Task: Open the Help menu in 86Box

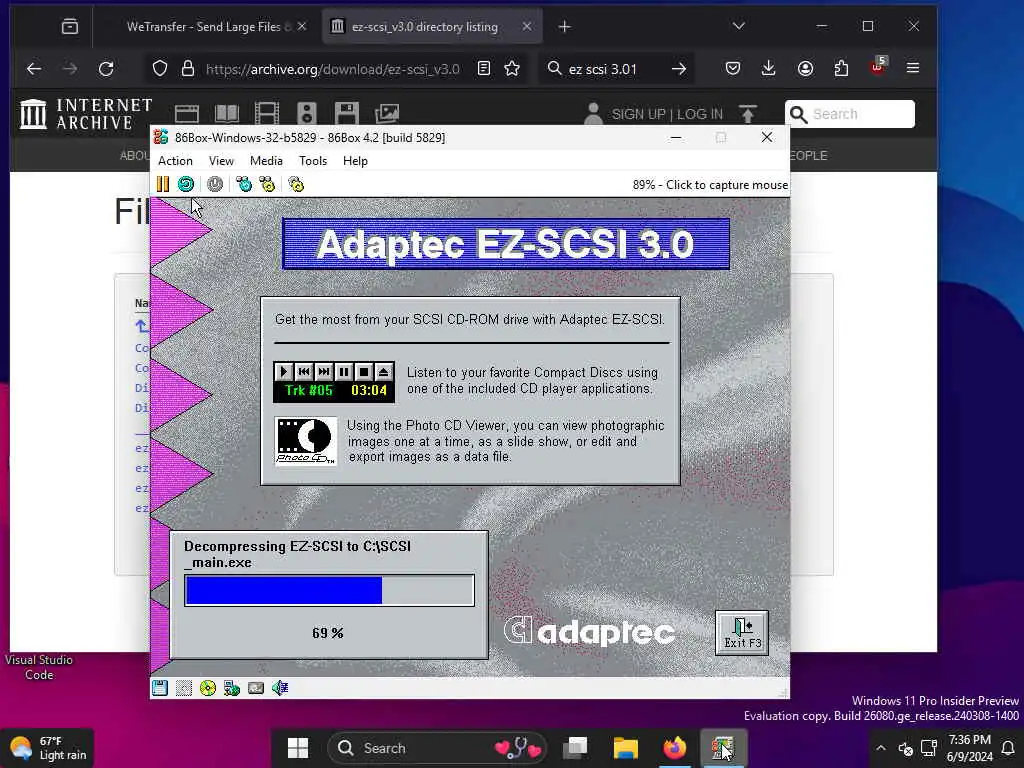Action: pyautogui.click(x=355, y=161)
